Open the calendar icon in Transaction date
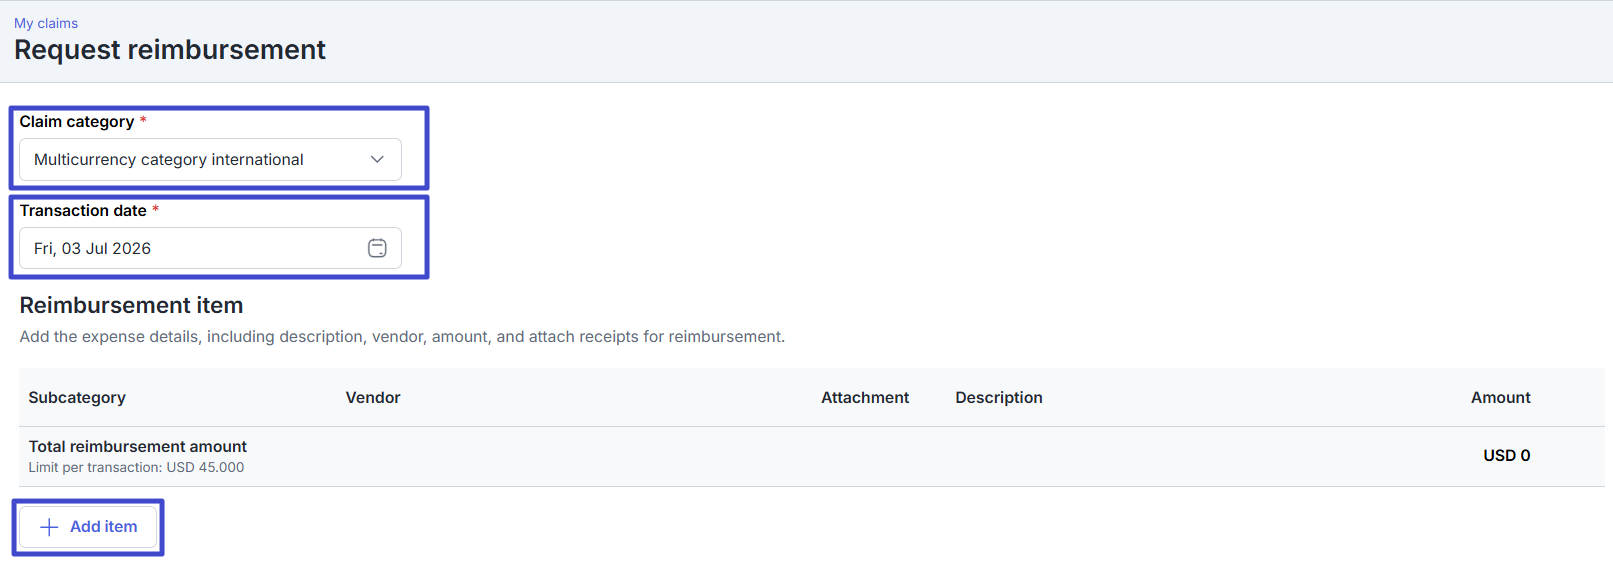Screen dimensions: 1613x569 click(377, 248)
